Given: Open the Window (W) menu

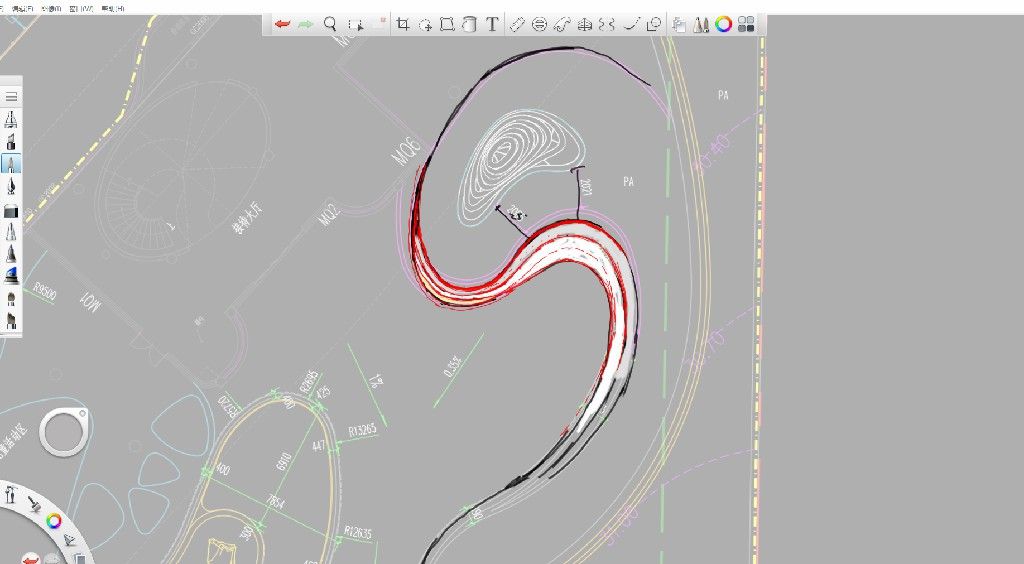Looking at the screenshot, I should click(x=81, y=8).
